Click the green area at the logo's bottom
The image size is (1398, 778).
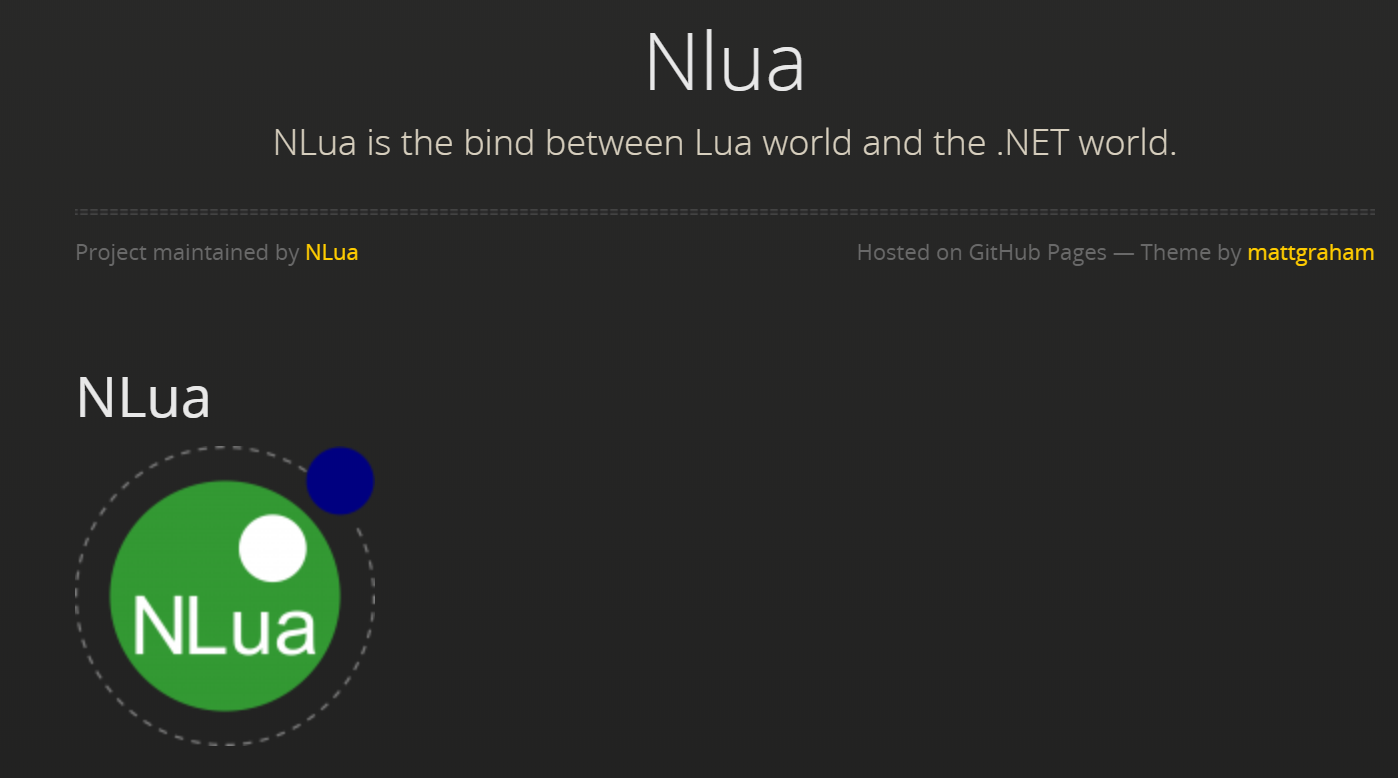[225, 688]
